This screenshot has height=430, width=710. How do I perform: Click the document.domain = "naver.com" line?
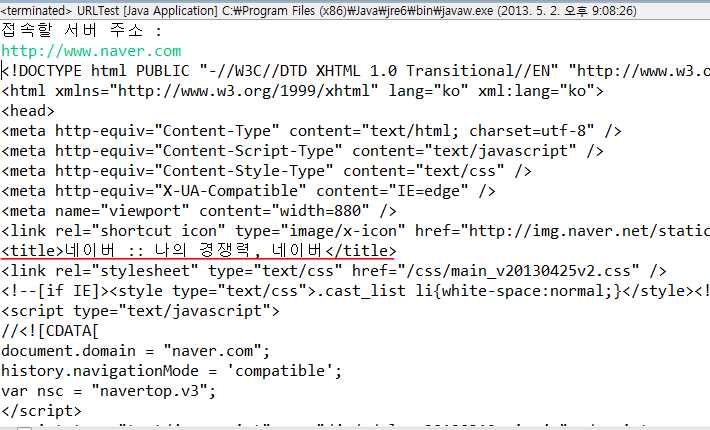pyautogui.click(x=136, y=351)
